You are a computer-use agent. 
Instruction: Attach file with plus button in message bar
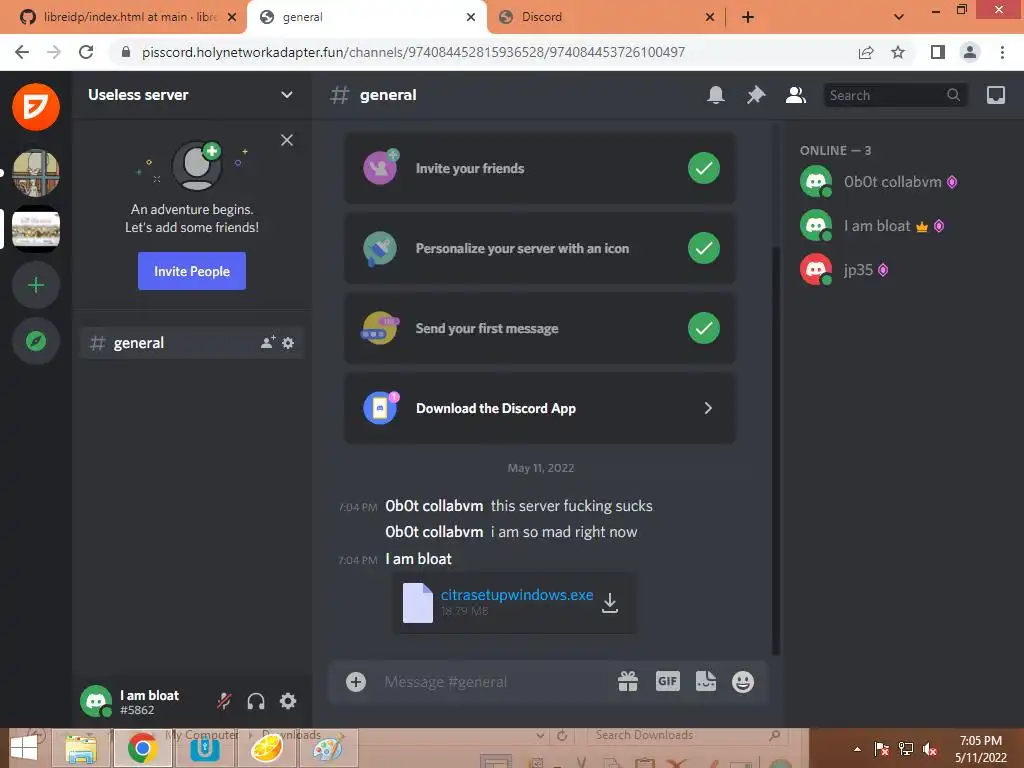(x=356, y=682)
